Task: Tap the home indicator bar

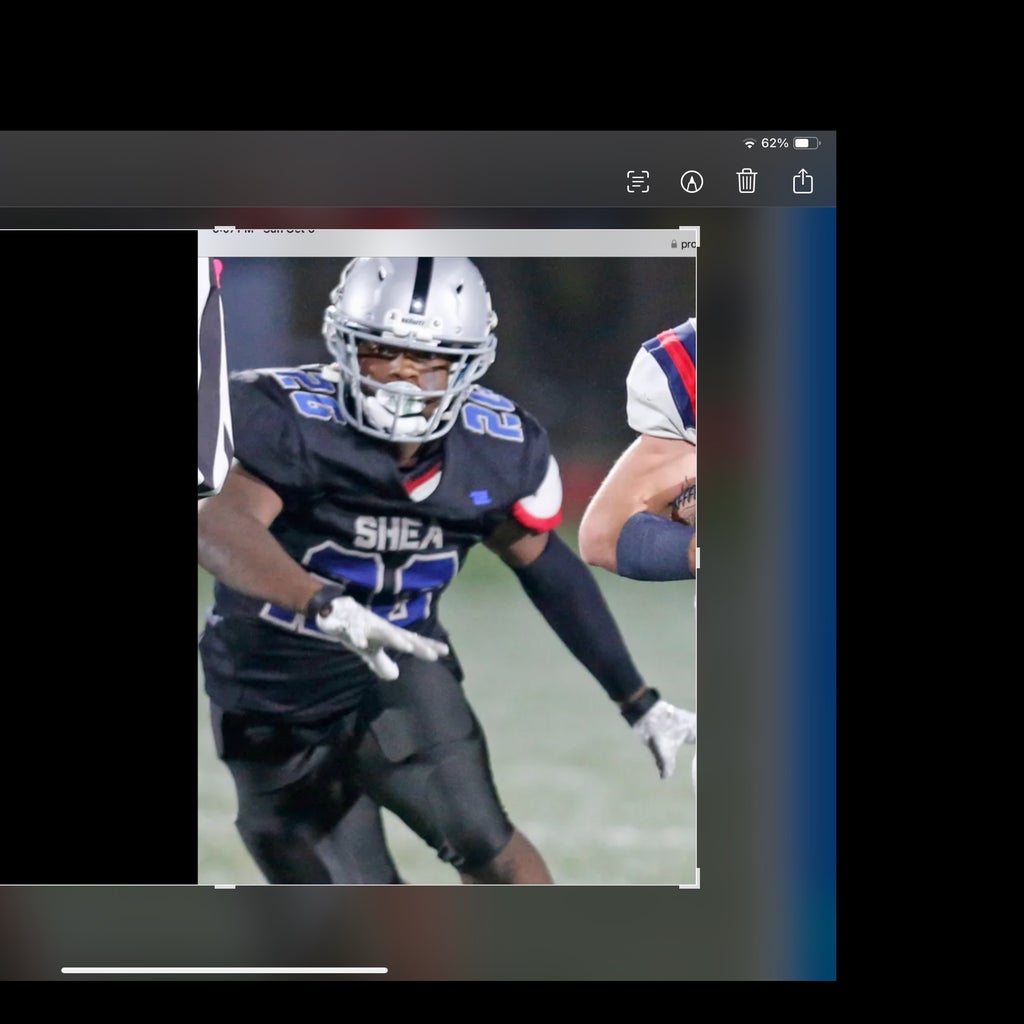Action: click(225, 970)
